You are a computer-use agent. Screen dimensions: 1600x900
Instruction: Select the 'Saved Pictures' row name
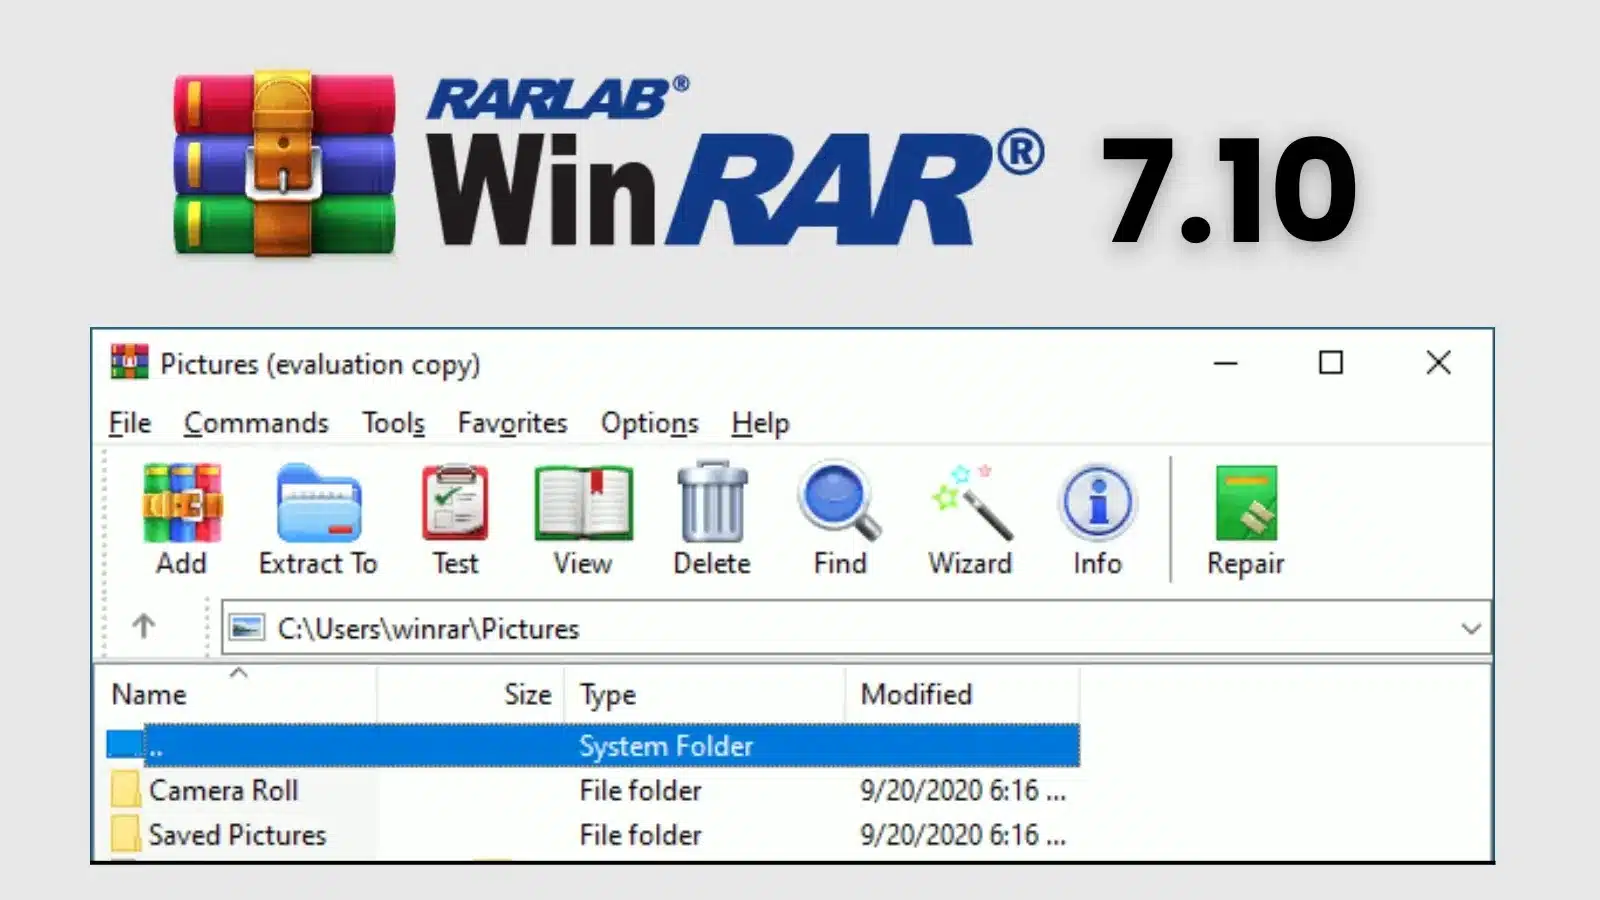pos(238,834)
